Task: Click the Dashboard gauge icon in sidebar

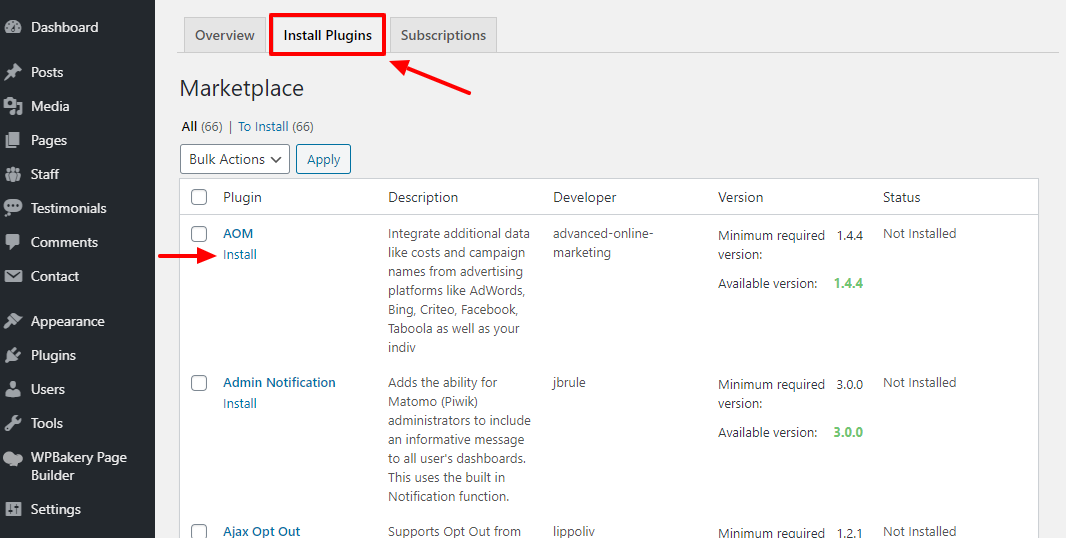Action: pyautogui.click(x=13, y=27)
